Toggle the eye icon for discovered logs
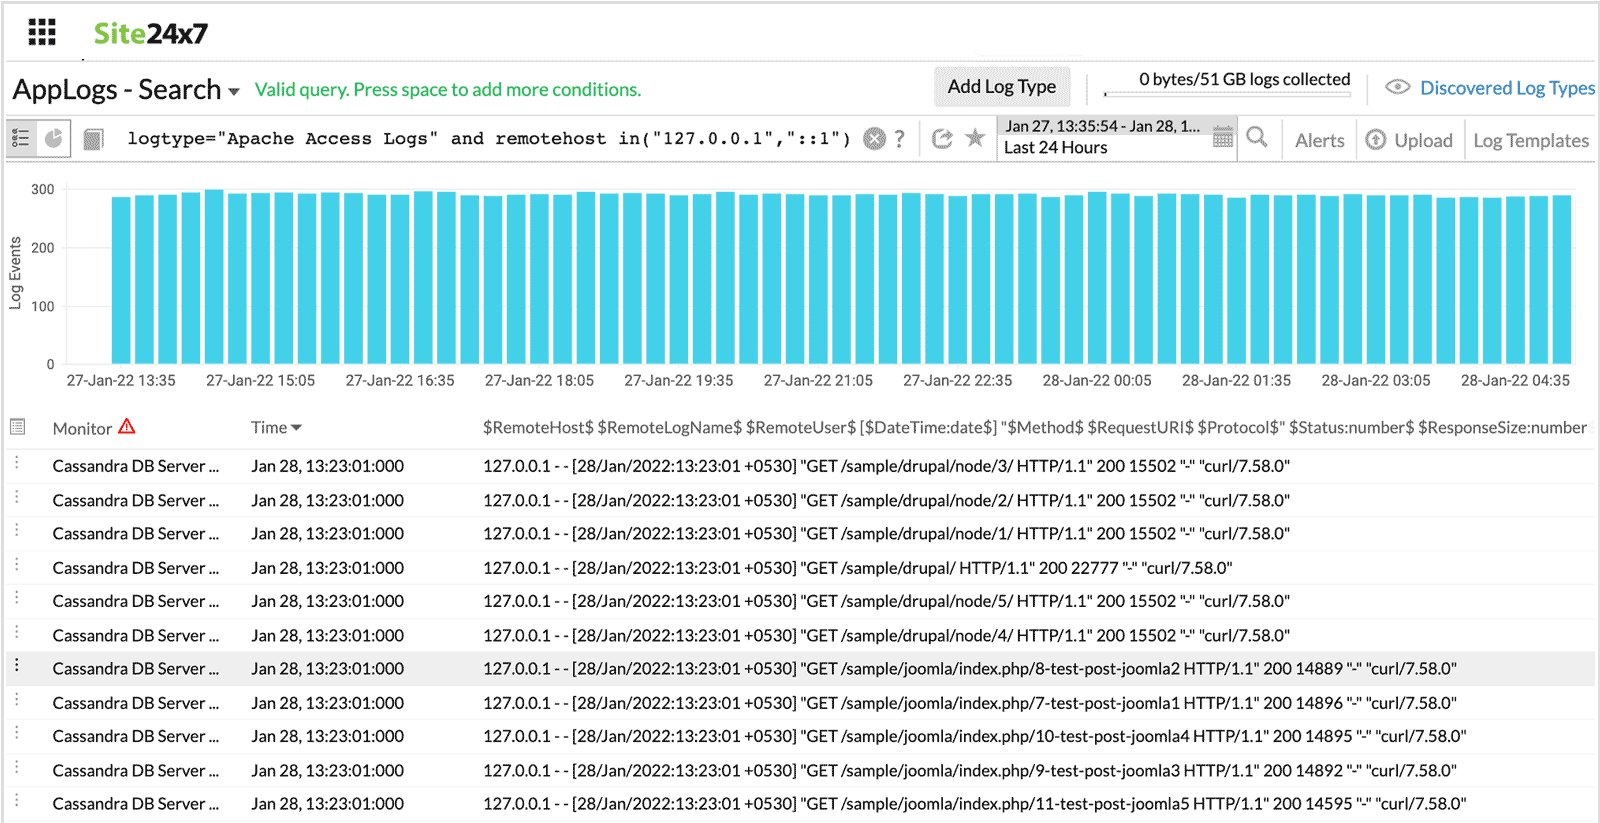Screen dimensions: 1600x823 [1397, 88]
